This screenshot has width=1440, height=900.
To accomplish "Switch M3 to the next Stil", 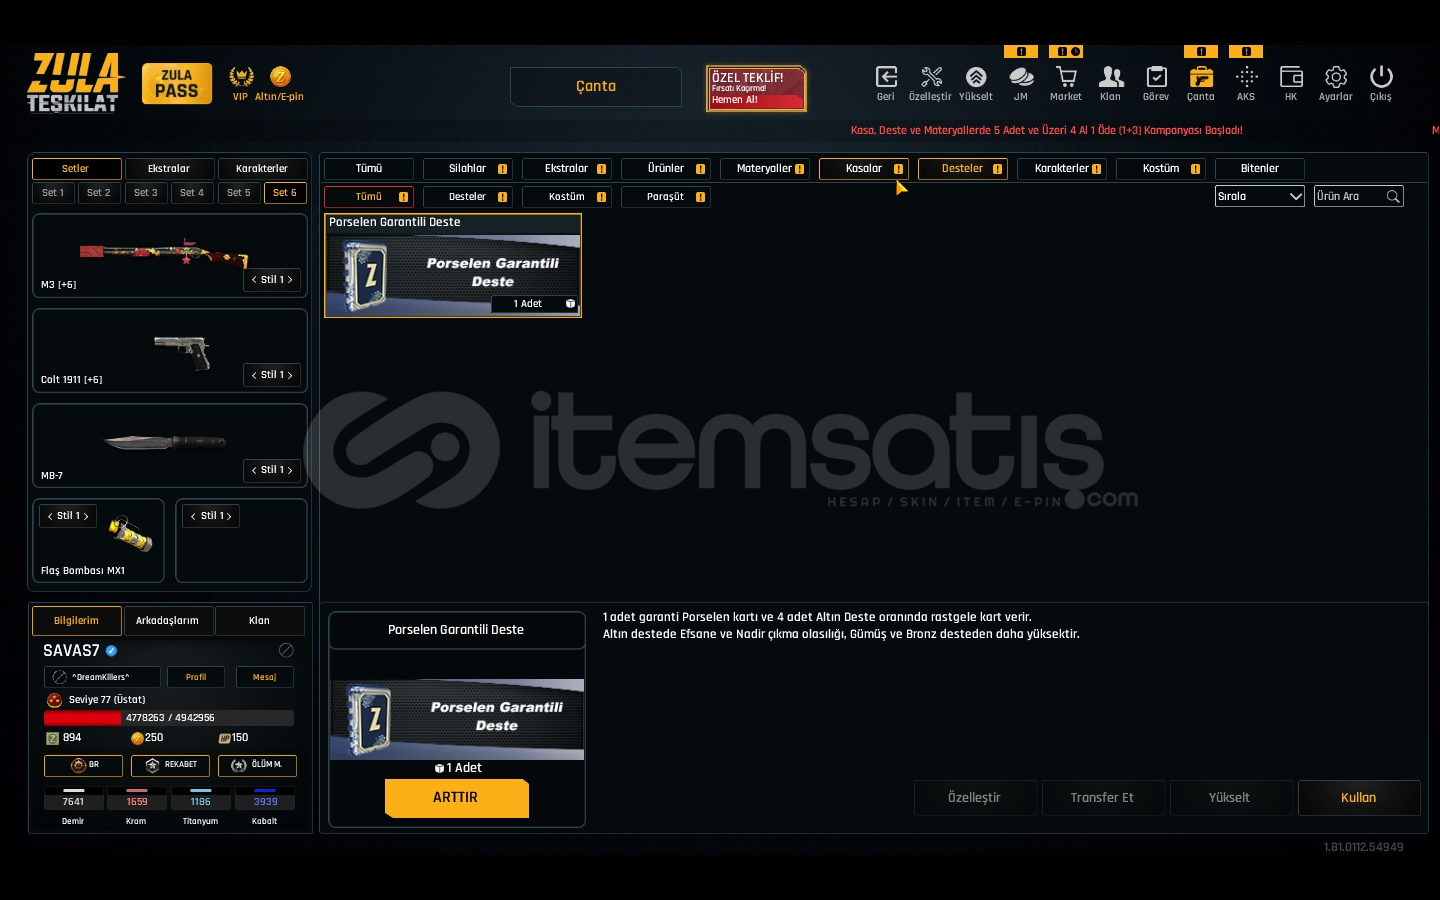I will (x=290, y=280).
